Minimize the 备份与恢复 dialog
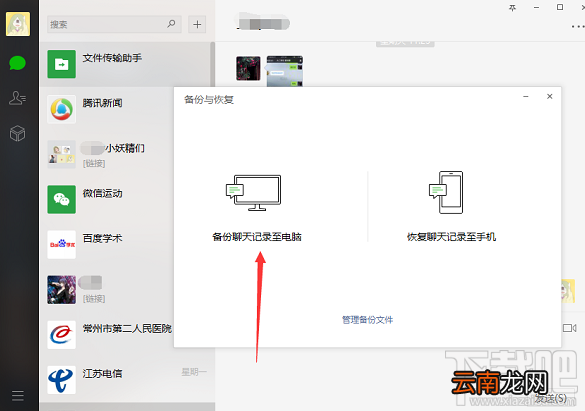 [x=526, y=97]
